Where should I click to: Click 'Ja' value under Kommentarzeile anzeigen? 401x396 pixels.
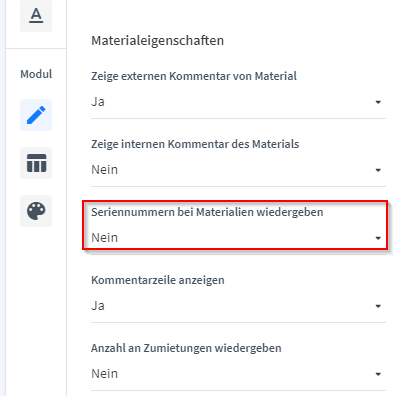(98, 306)
